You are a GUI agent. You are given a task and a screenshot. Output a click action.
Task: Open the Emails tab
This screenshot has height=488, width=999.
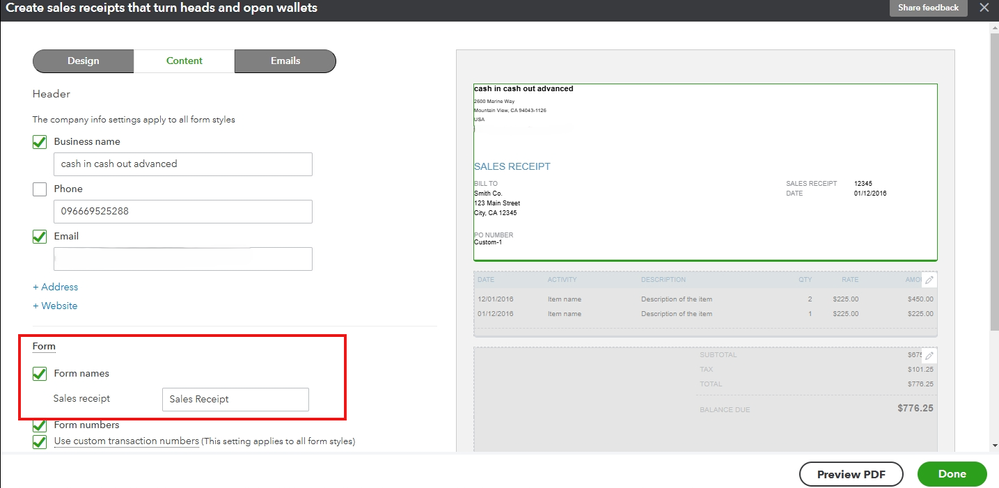(x=285, y=61)
